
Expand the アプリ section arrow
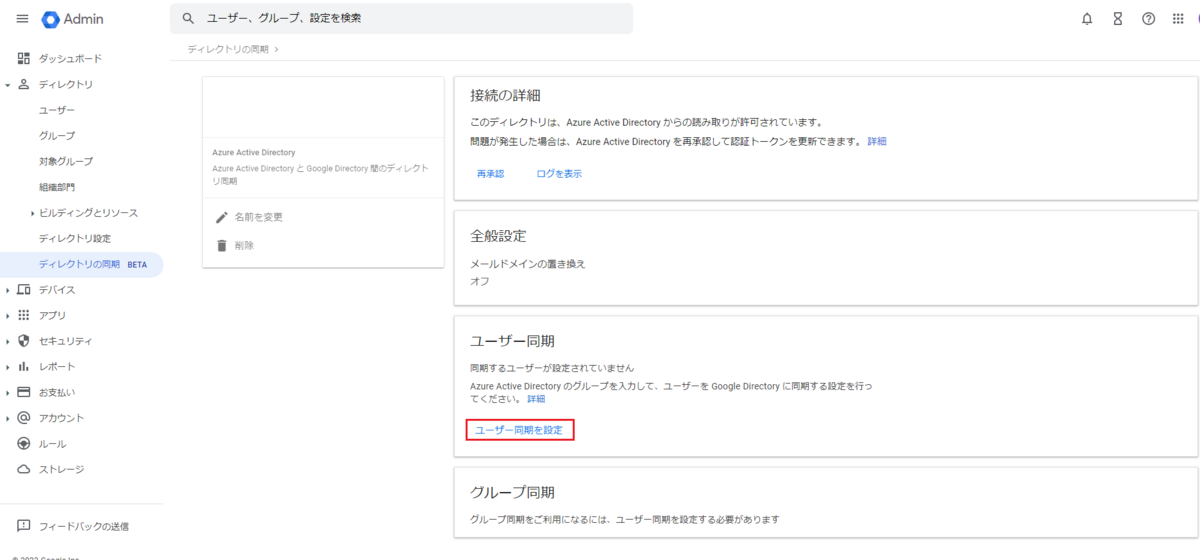[8, 316]
